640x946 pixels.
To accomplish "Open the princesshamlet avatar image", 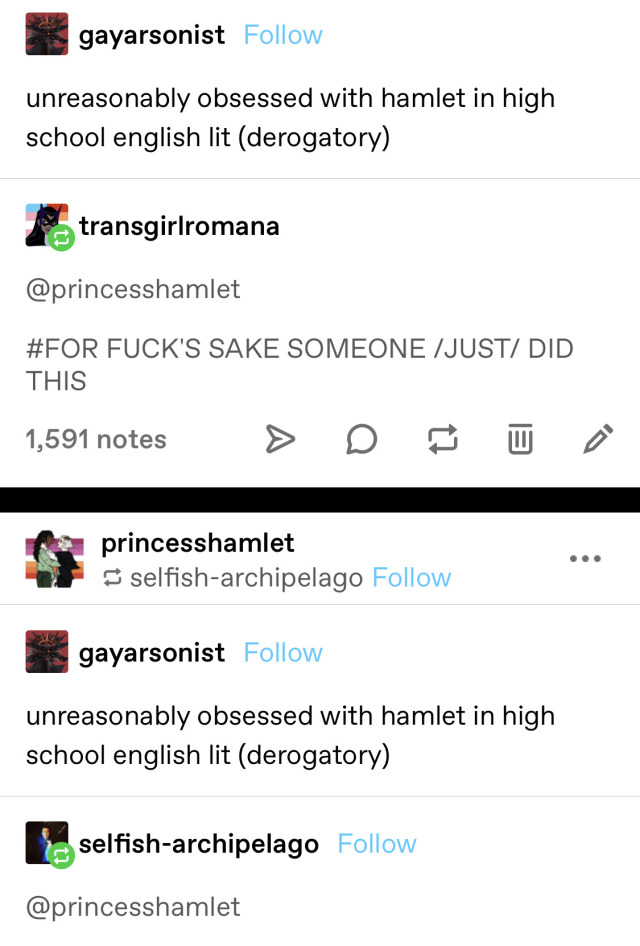I will (x=54, y=559).
